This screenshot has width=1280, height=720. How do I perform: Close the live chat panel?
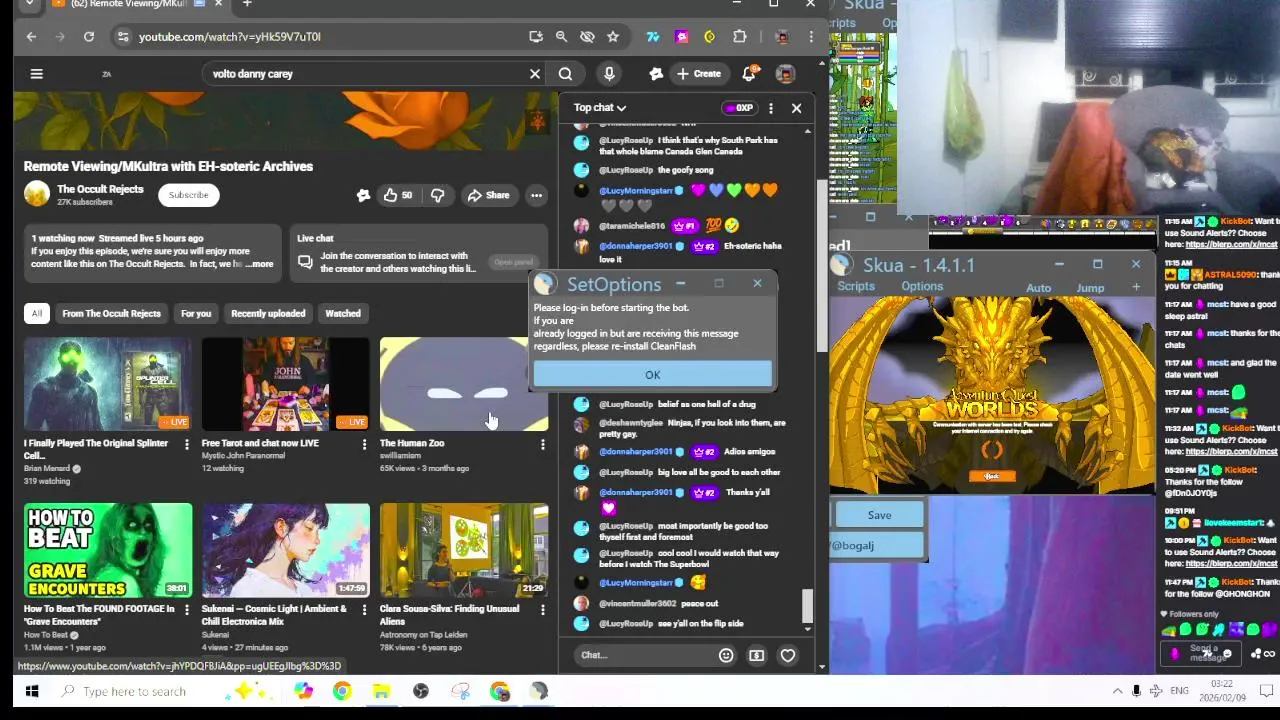click(797, 107)
